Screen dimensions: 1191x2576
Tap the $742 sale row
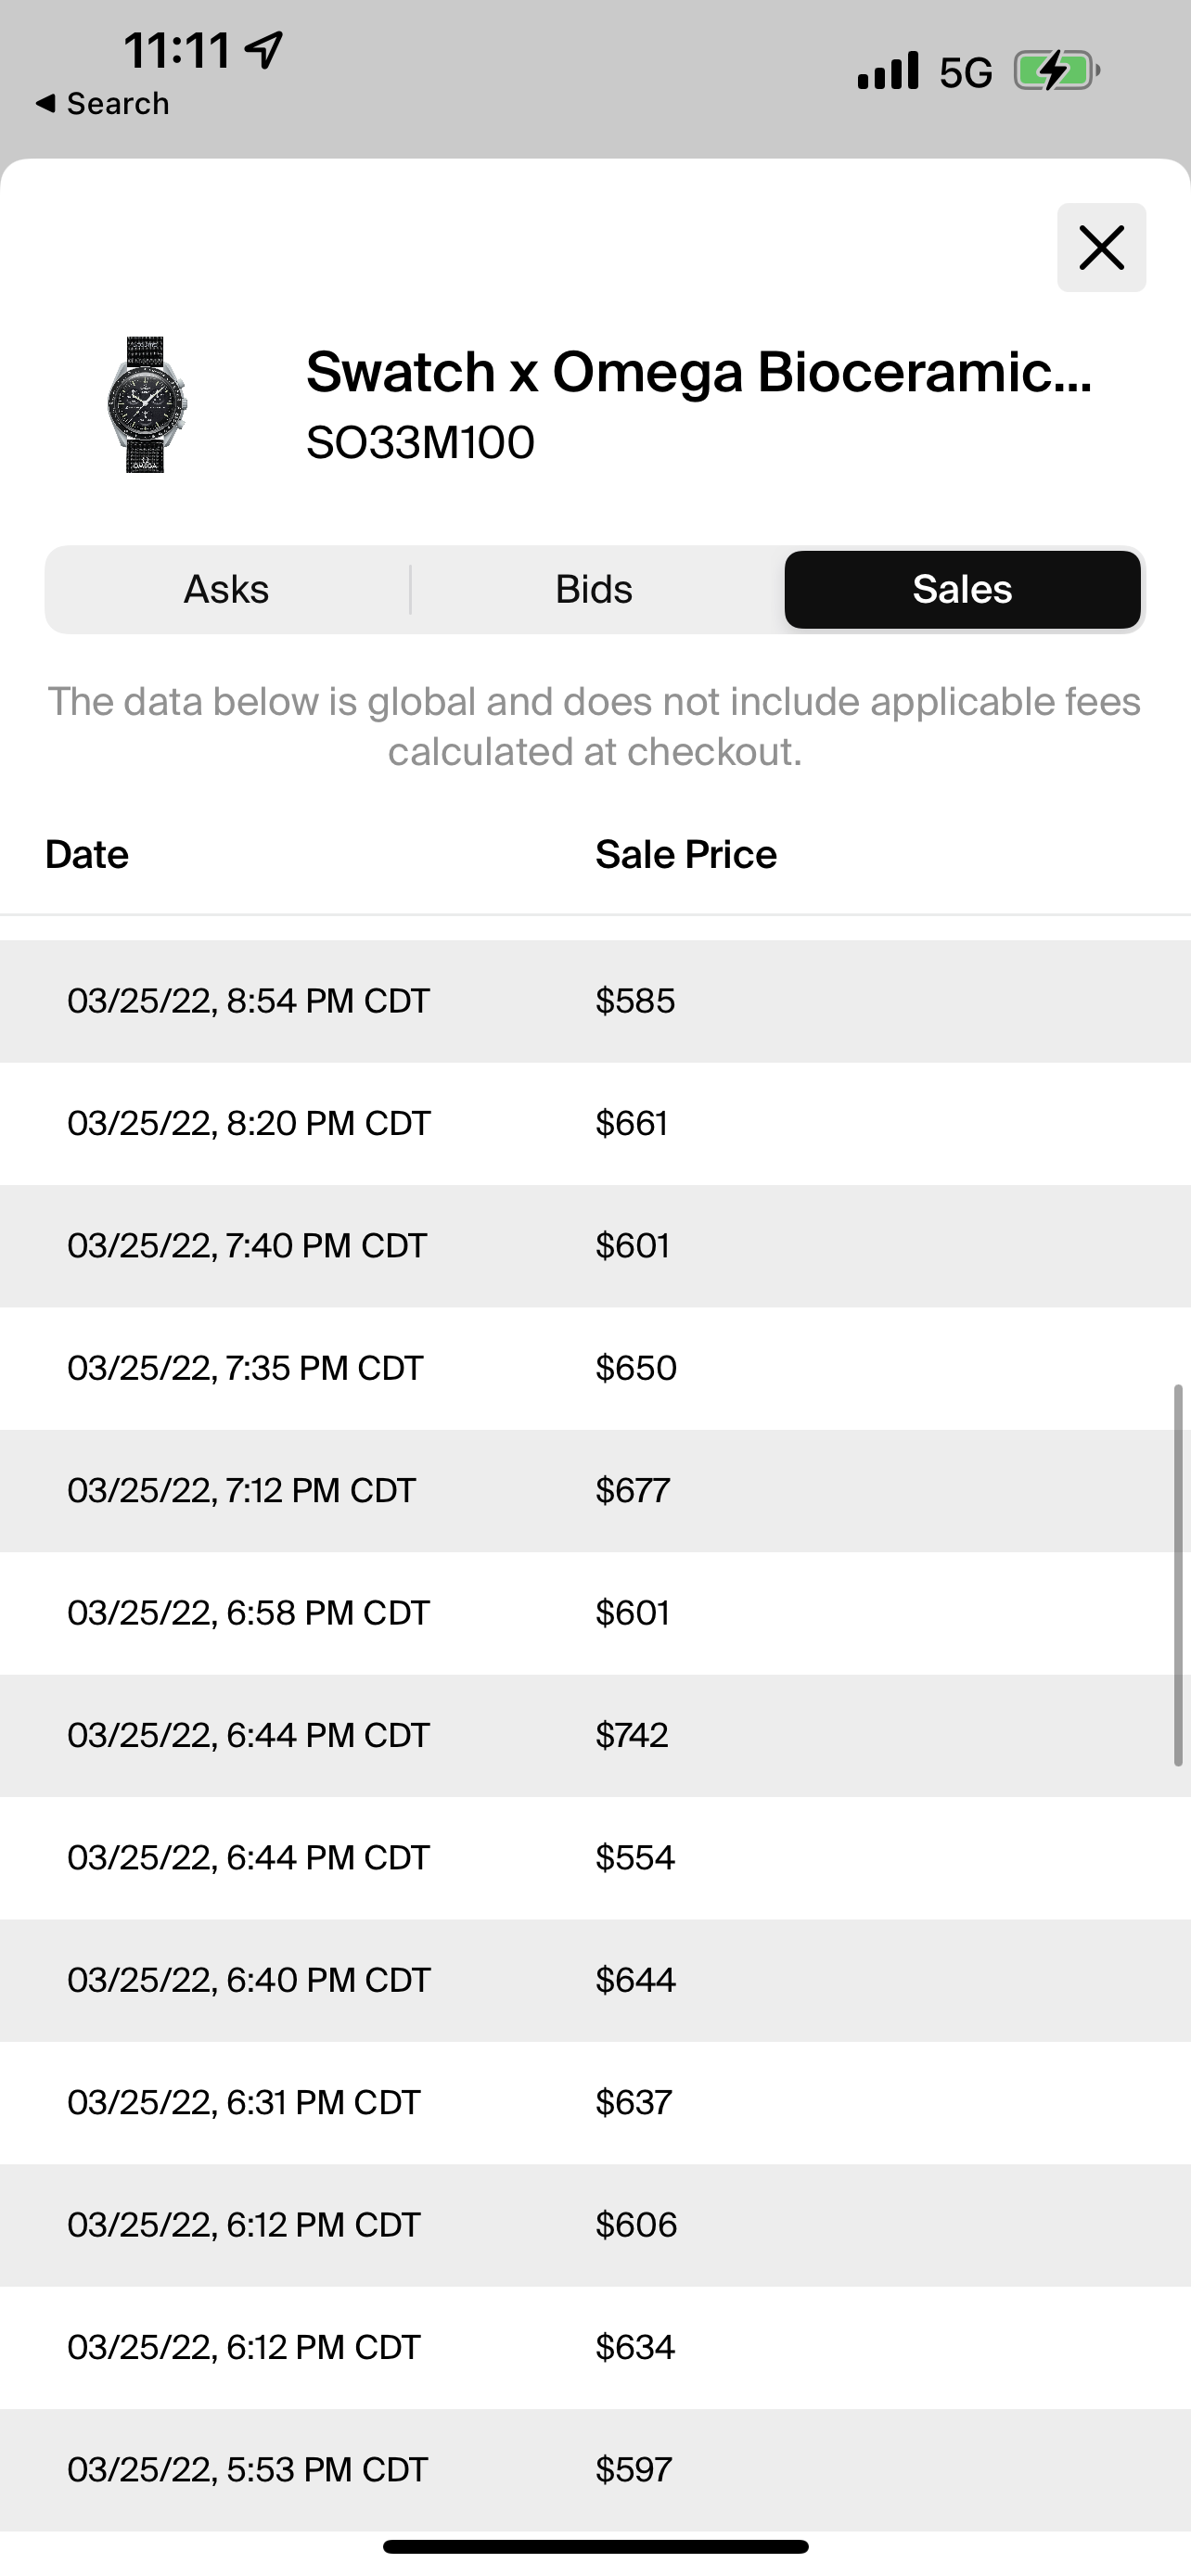(x=595, y=1735)
